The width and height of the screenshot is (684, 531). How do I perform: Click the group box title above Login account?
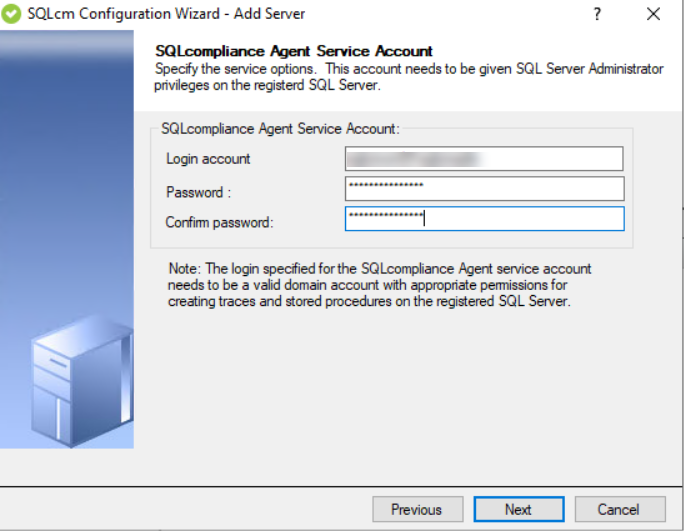[x=280, y=128]
